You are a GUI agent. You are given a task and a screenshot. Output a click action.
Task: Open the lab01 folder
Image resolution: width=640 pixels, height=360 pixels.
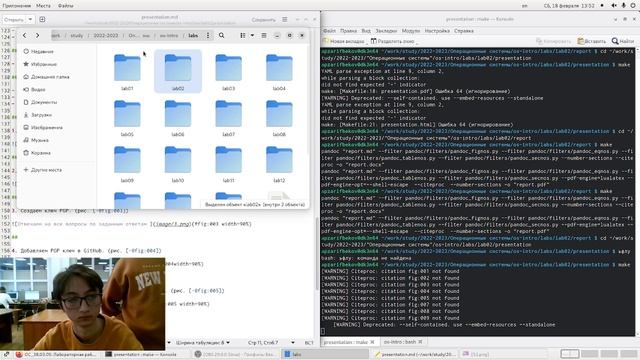pos(127,71)
